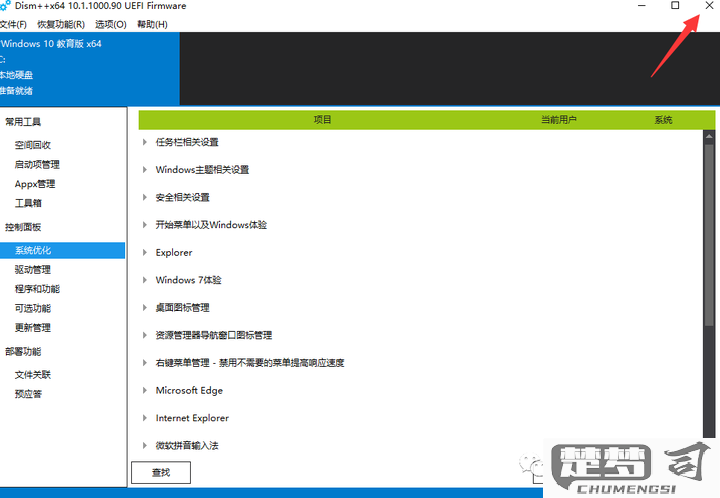Open 驱动管理 in the sidebar
Screen dimensions: 720x498
tap(33, 269)
